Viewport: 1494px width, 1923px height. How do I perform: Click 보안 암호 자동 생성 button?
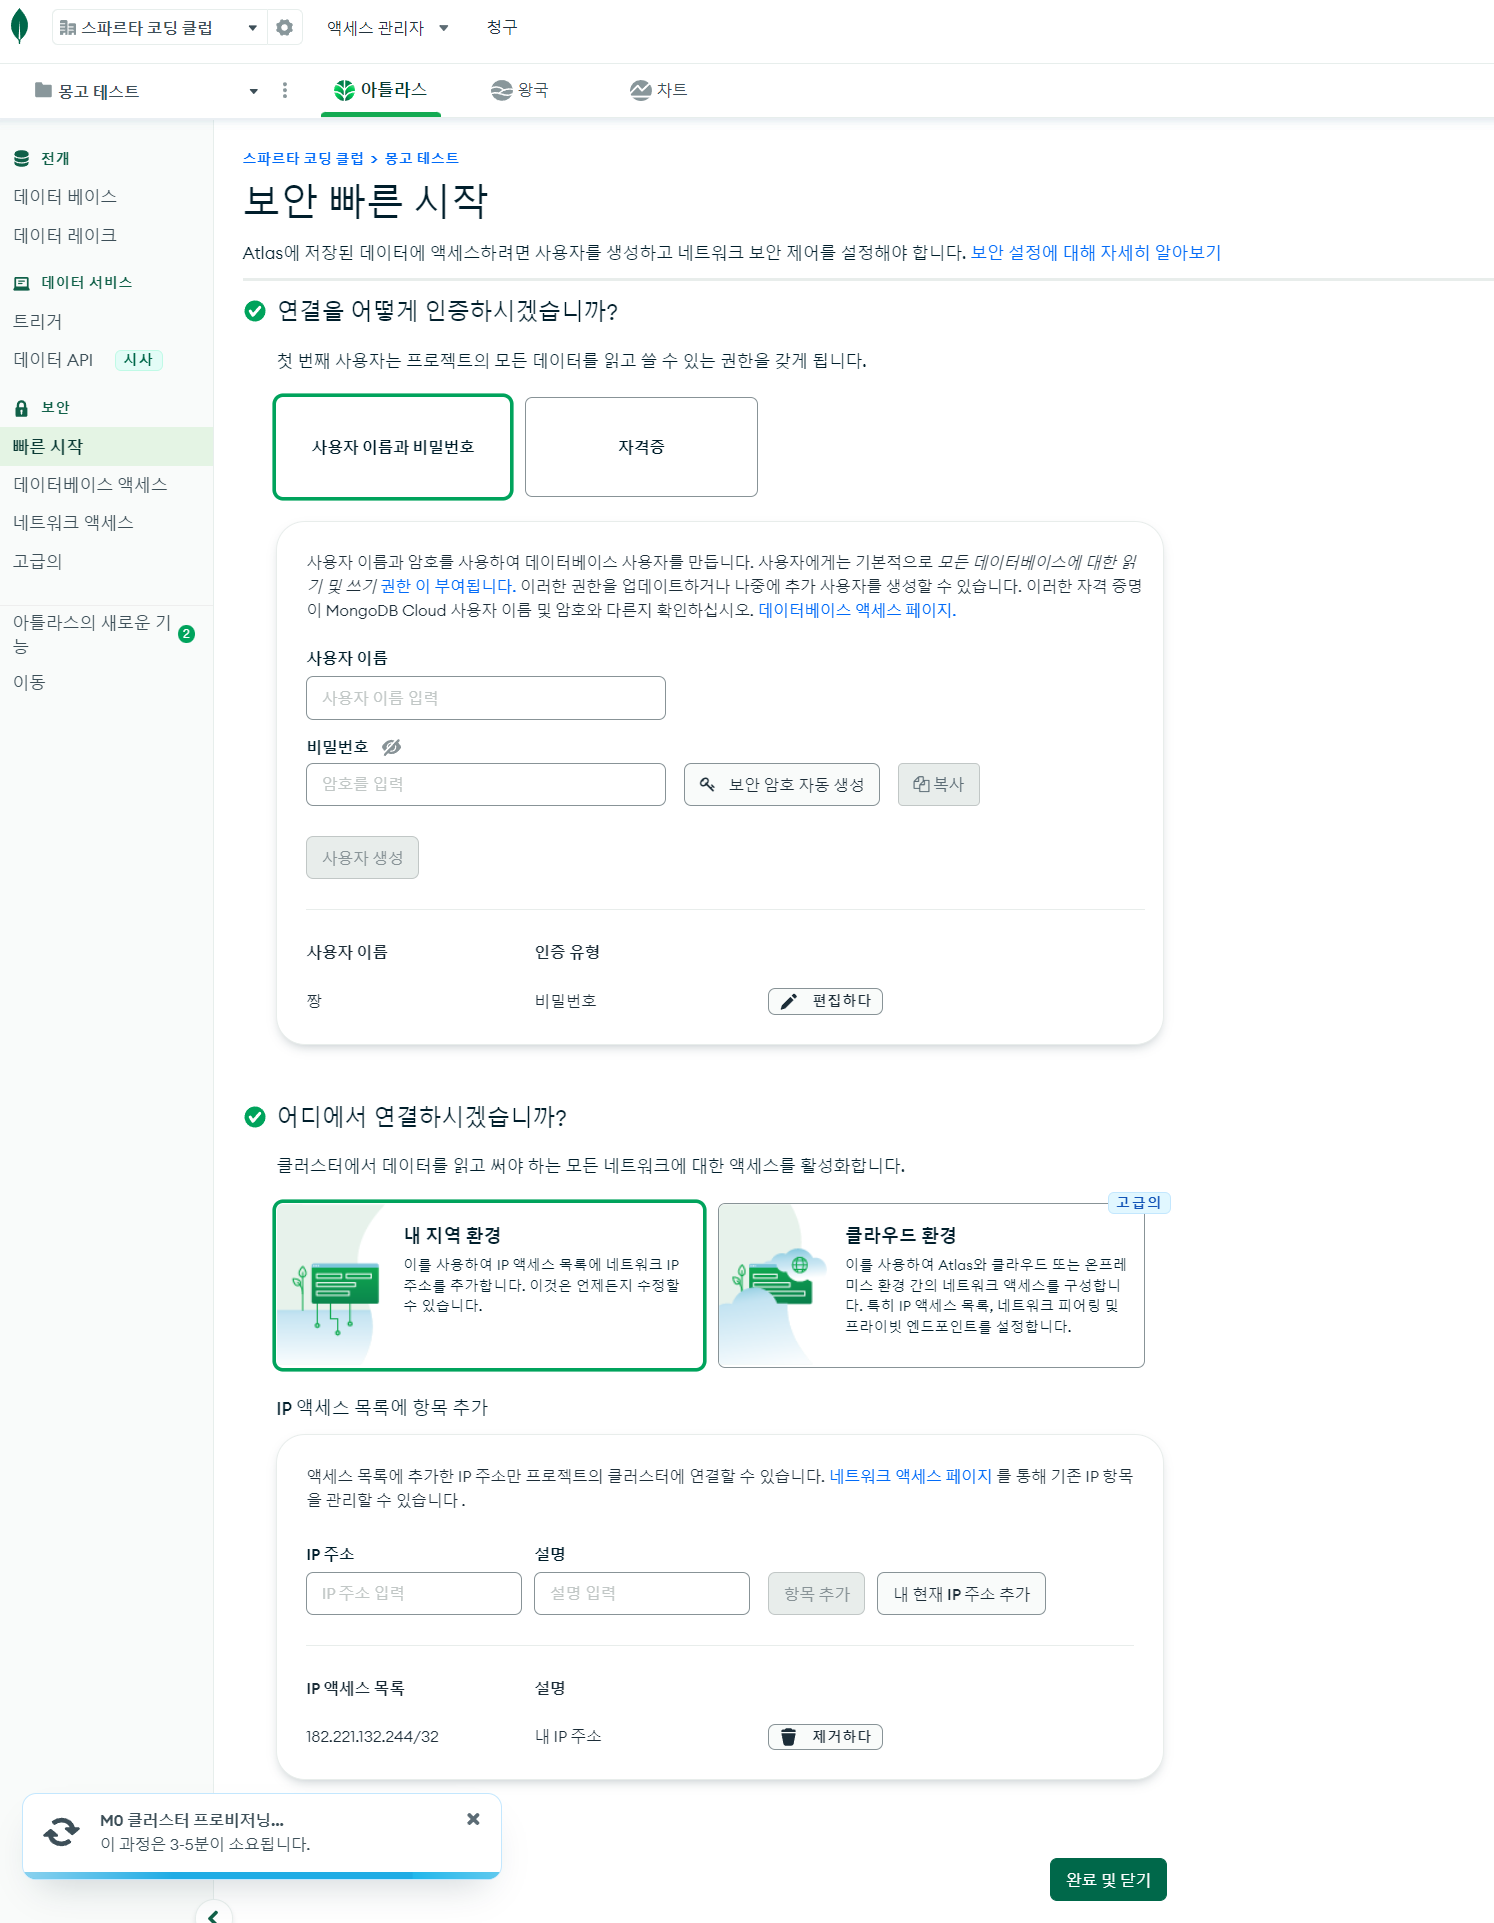782,785
